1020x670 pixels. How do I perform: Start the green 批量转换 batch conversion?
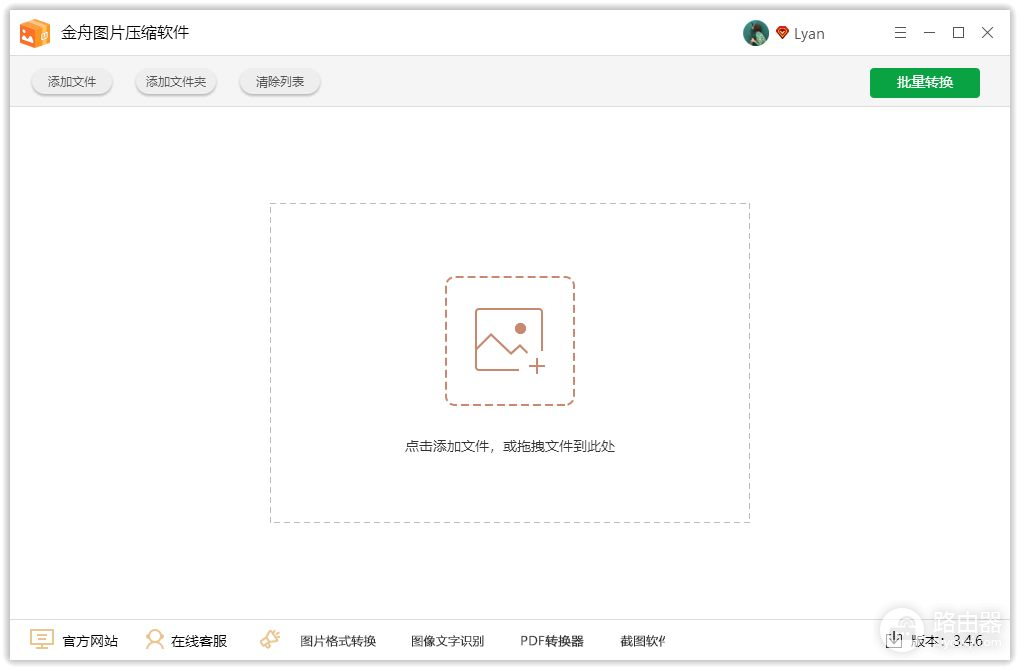point(924,82)
